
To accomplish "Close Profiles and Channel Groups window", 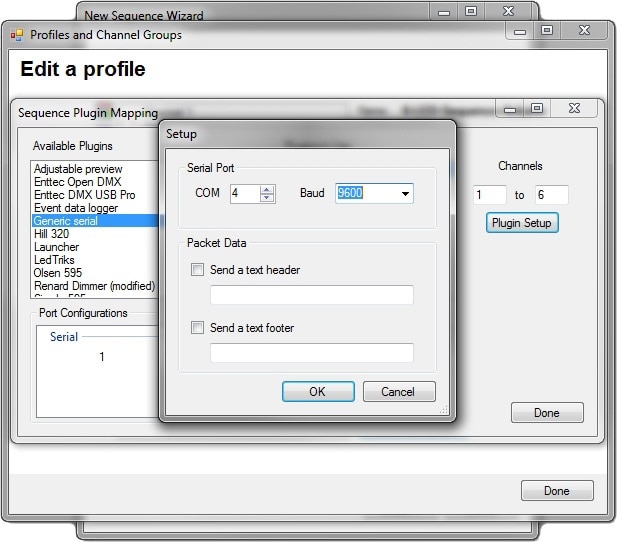I will tap(584, 31).
